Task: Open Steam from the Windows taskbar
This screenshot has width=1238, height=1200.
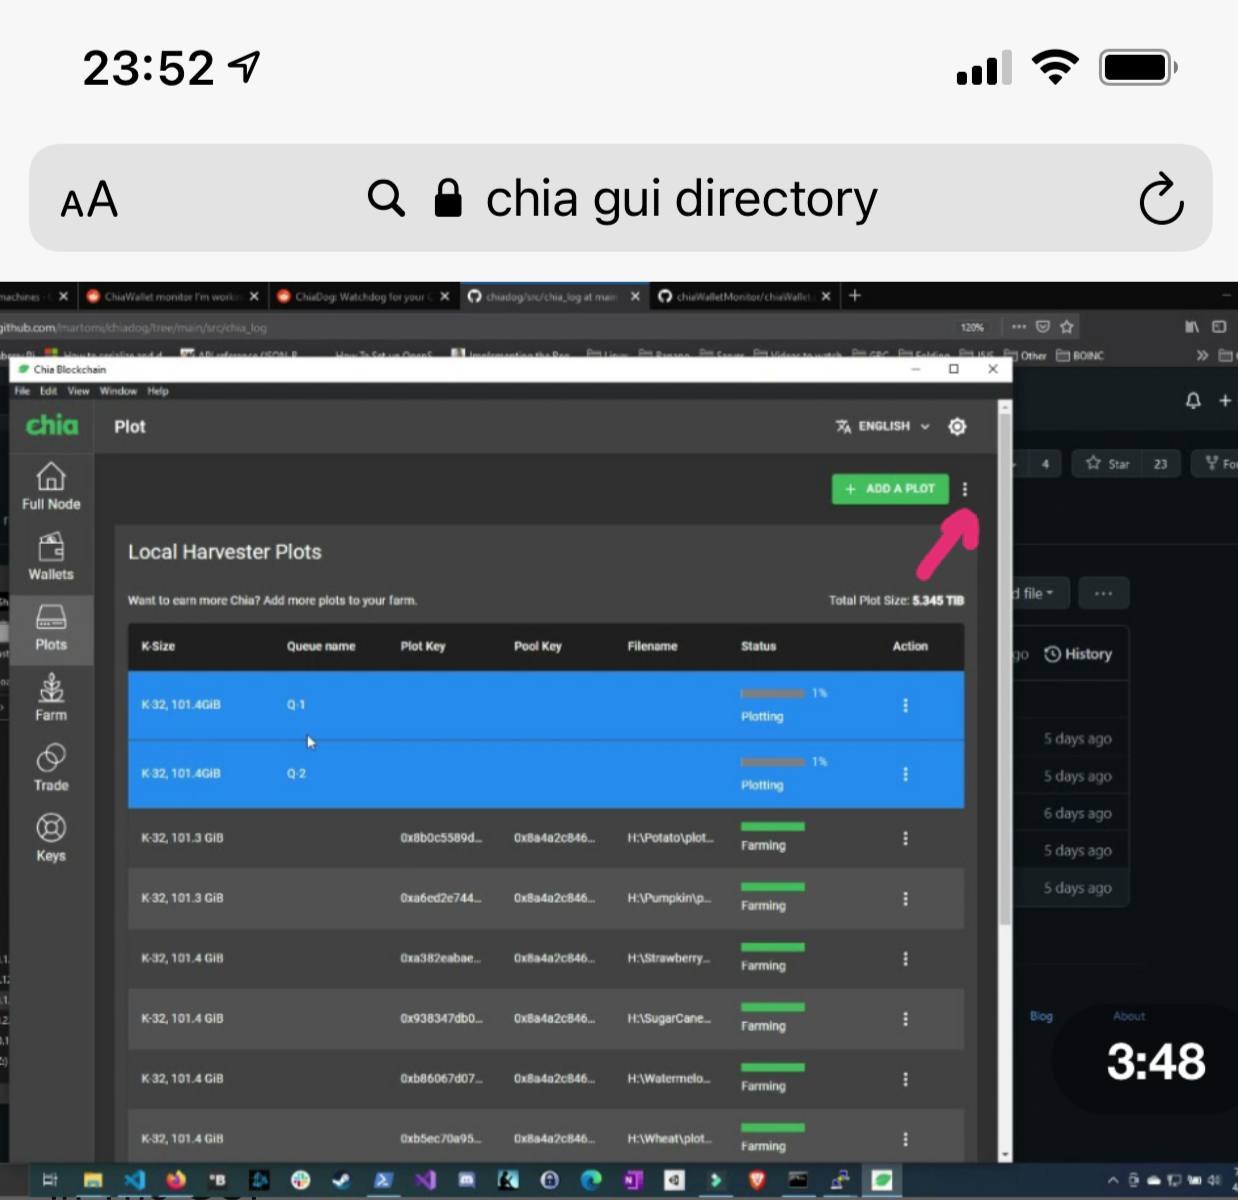Action: coord(341,1180)
